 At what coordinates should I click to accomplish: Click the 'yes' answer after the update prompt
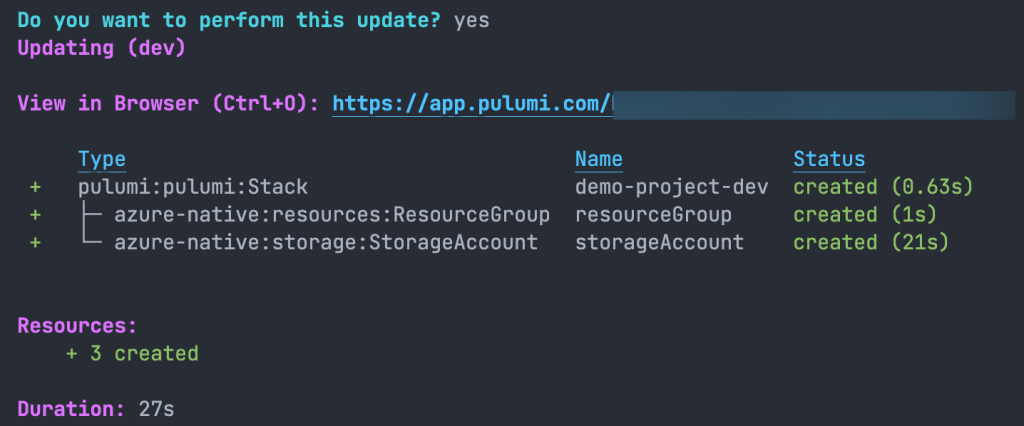tap(471, 20)
